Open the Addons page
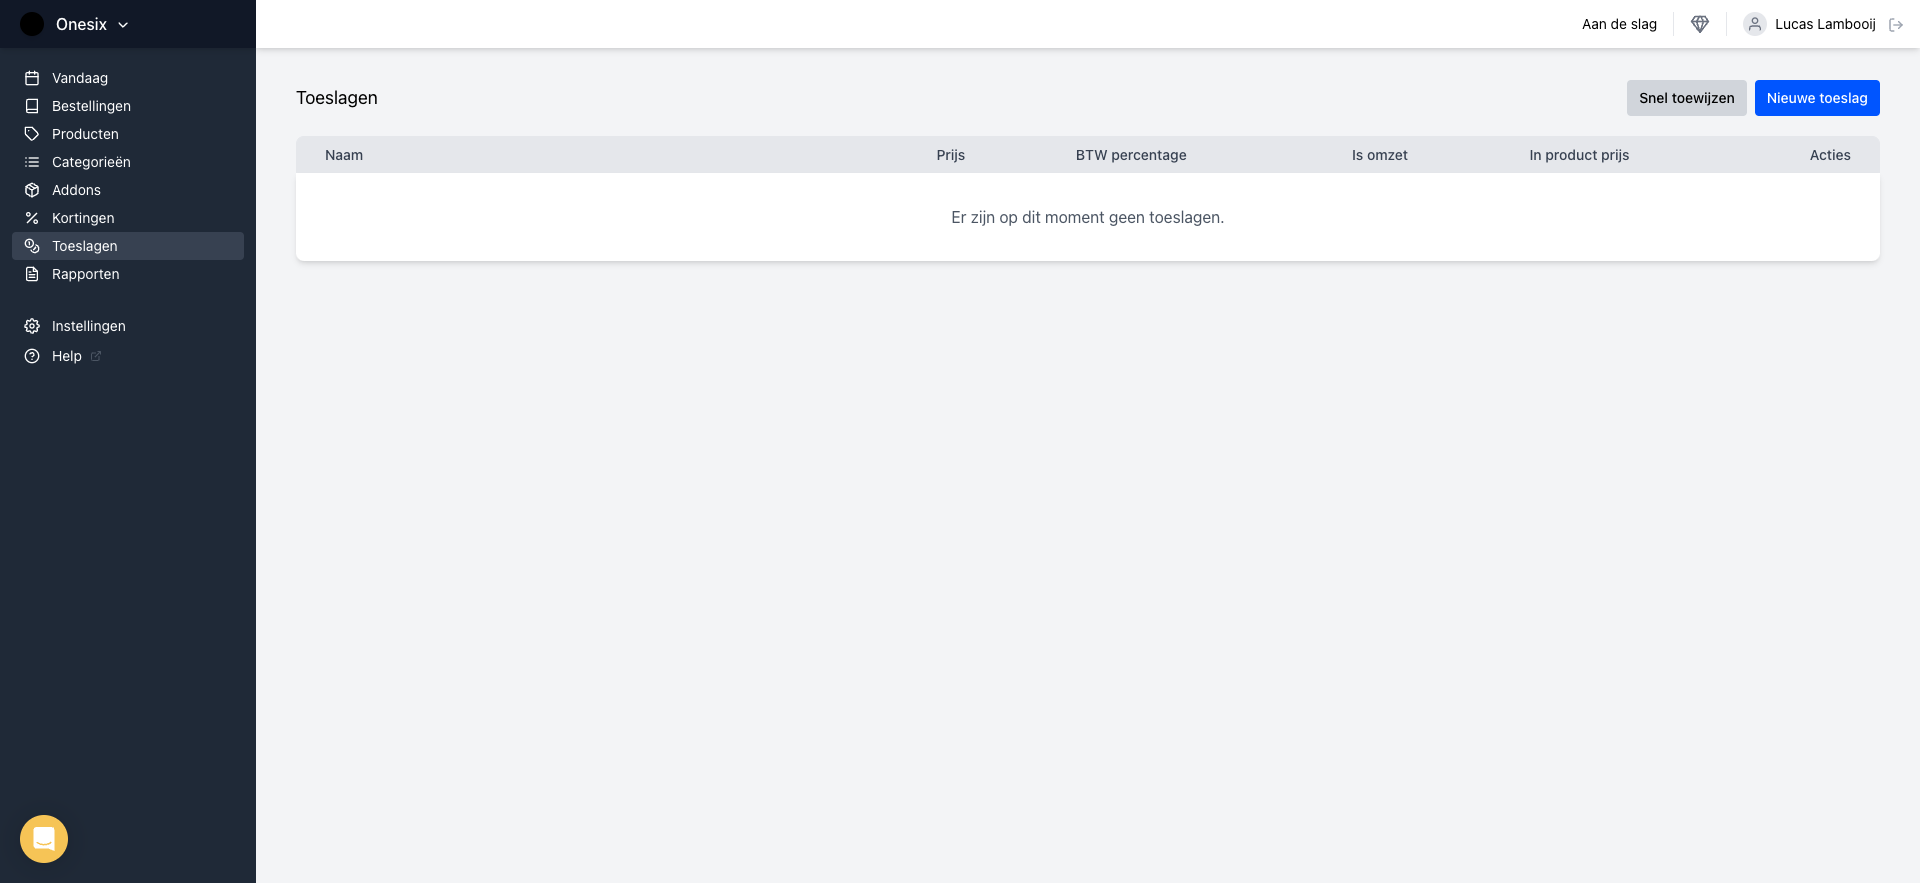The image size is (1920, 883). 128,190
